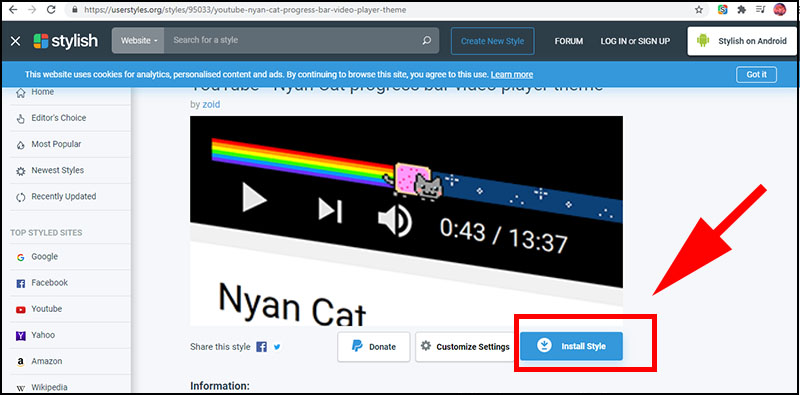Viewport: 800px width, 395px height.
Task: Click the Donate PayPal button
Action: (373, 347)
